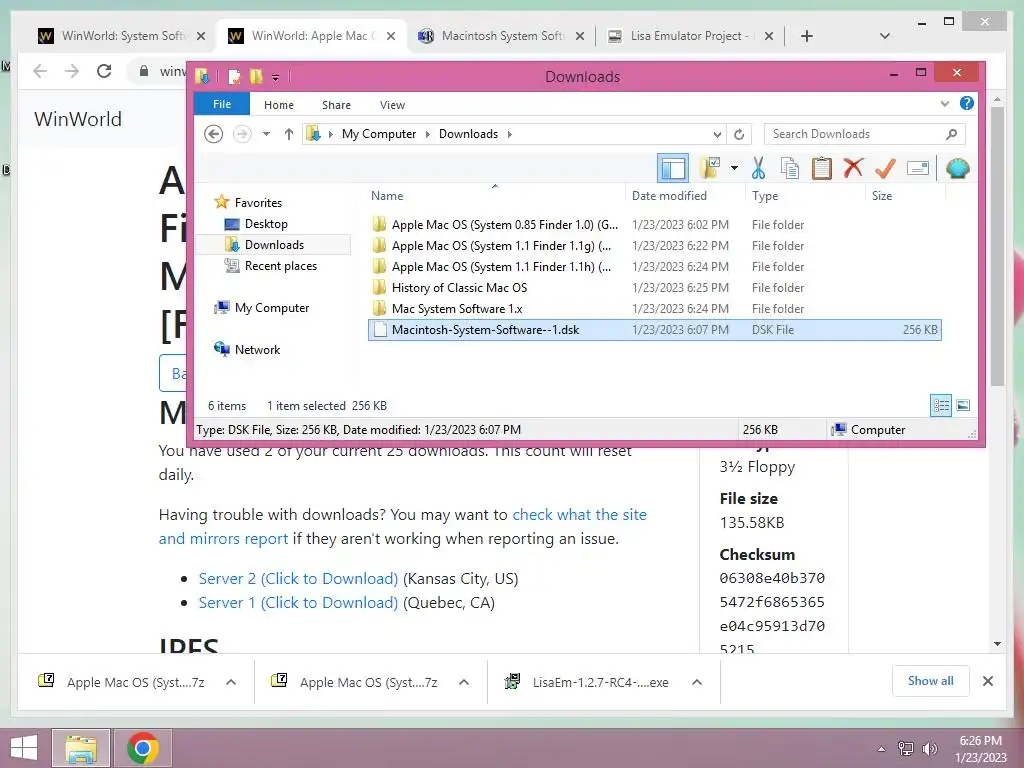
Task: Select Downloads in the navigation pane
Action: (x=274, y=245)
